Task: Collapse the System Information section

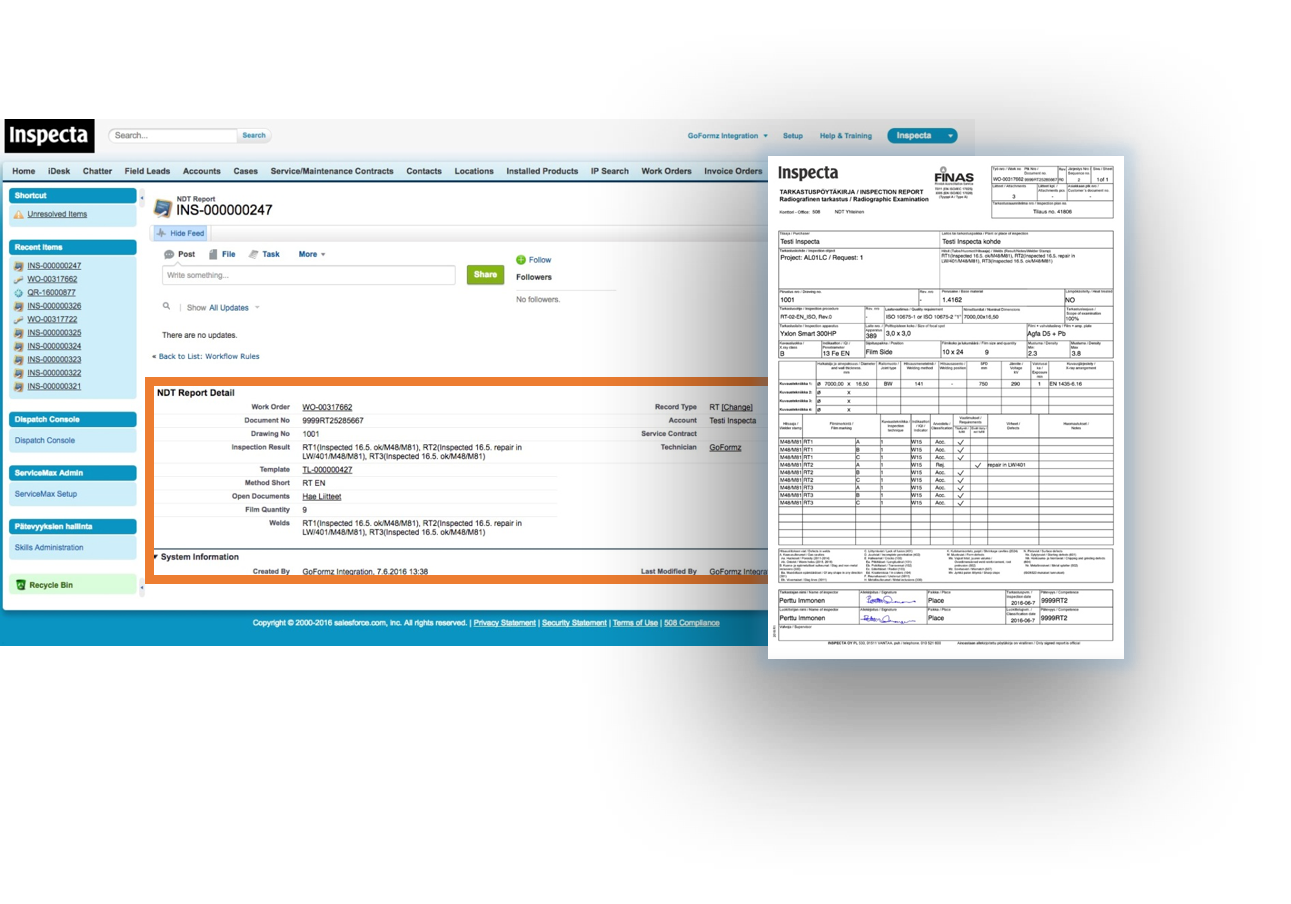Action: pos(156,556)
